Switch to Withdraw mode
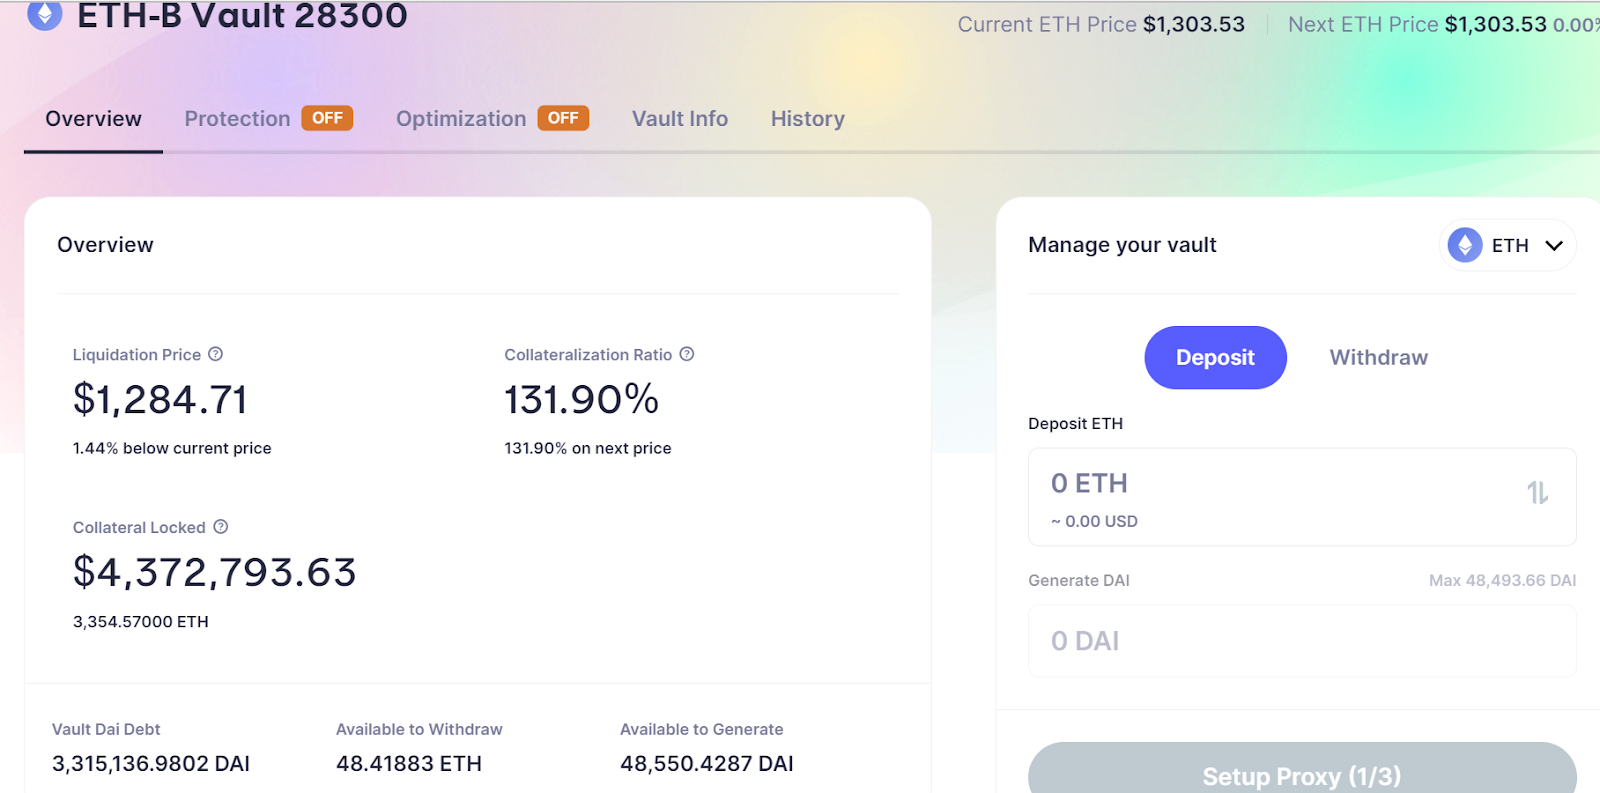The height and width of the screenshot is (793, 1600). coord(1378,358)
